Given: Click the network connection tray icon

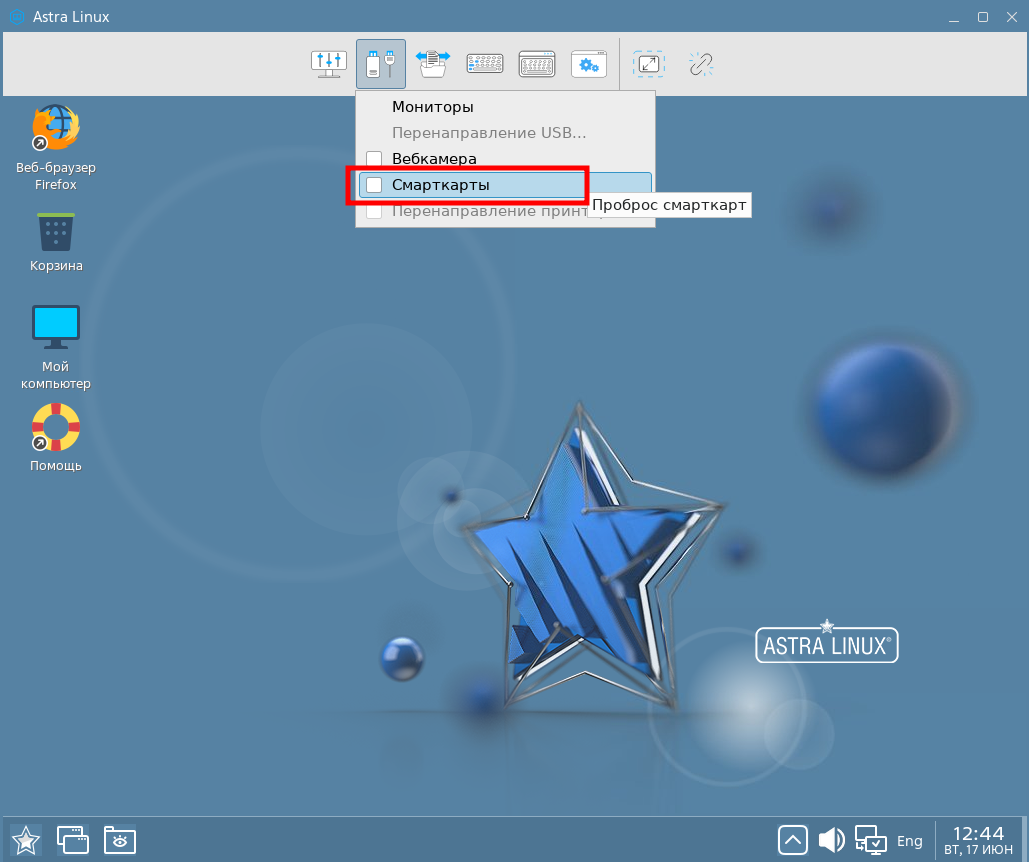Looking at the screenshot, I should tap(870, 840).
